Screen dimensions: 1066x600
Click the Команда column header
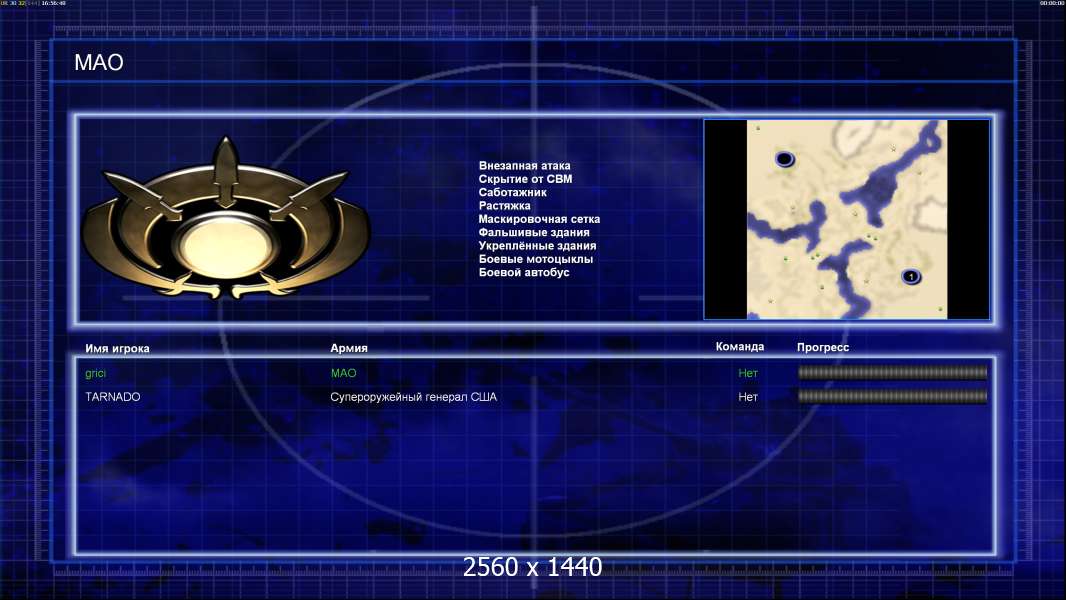[740, 347]
